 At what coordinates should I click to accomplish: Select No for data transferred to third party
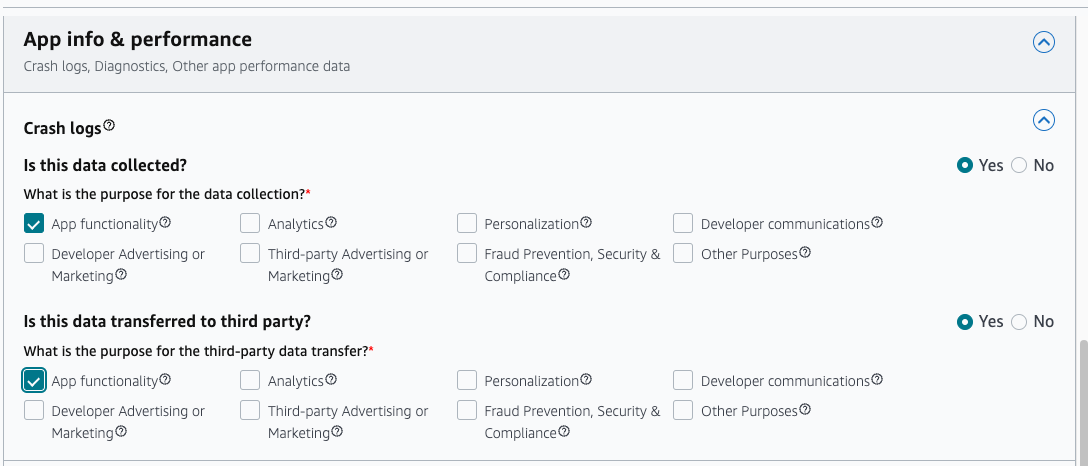(x=1019, y=322)
